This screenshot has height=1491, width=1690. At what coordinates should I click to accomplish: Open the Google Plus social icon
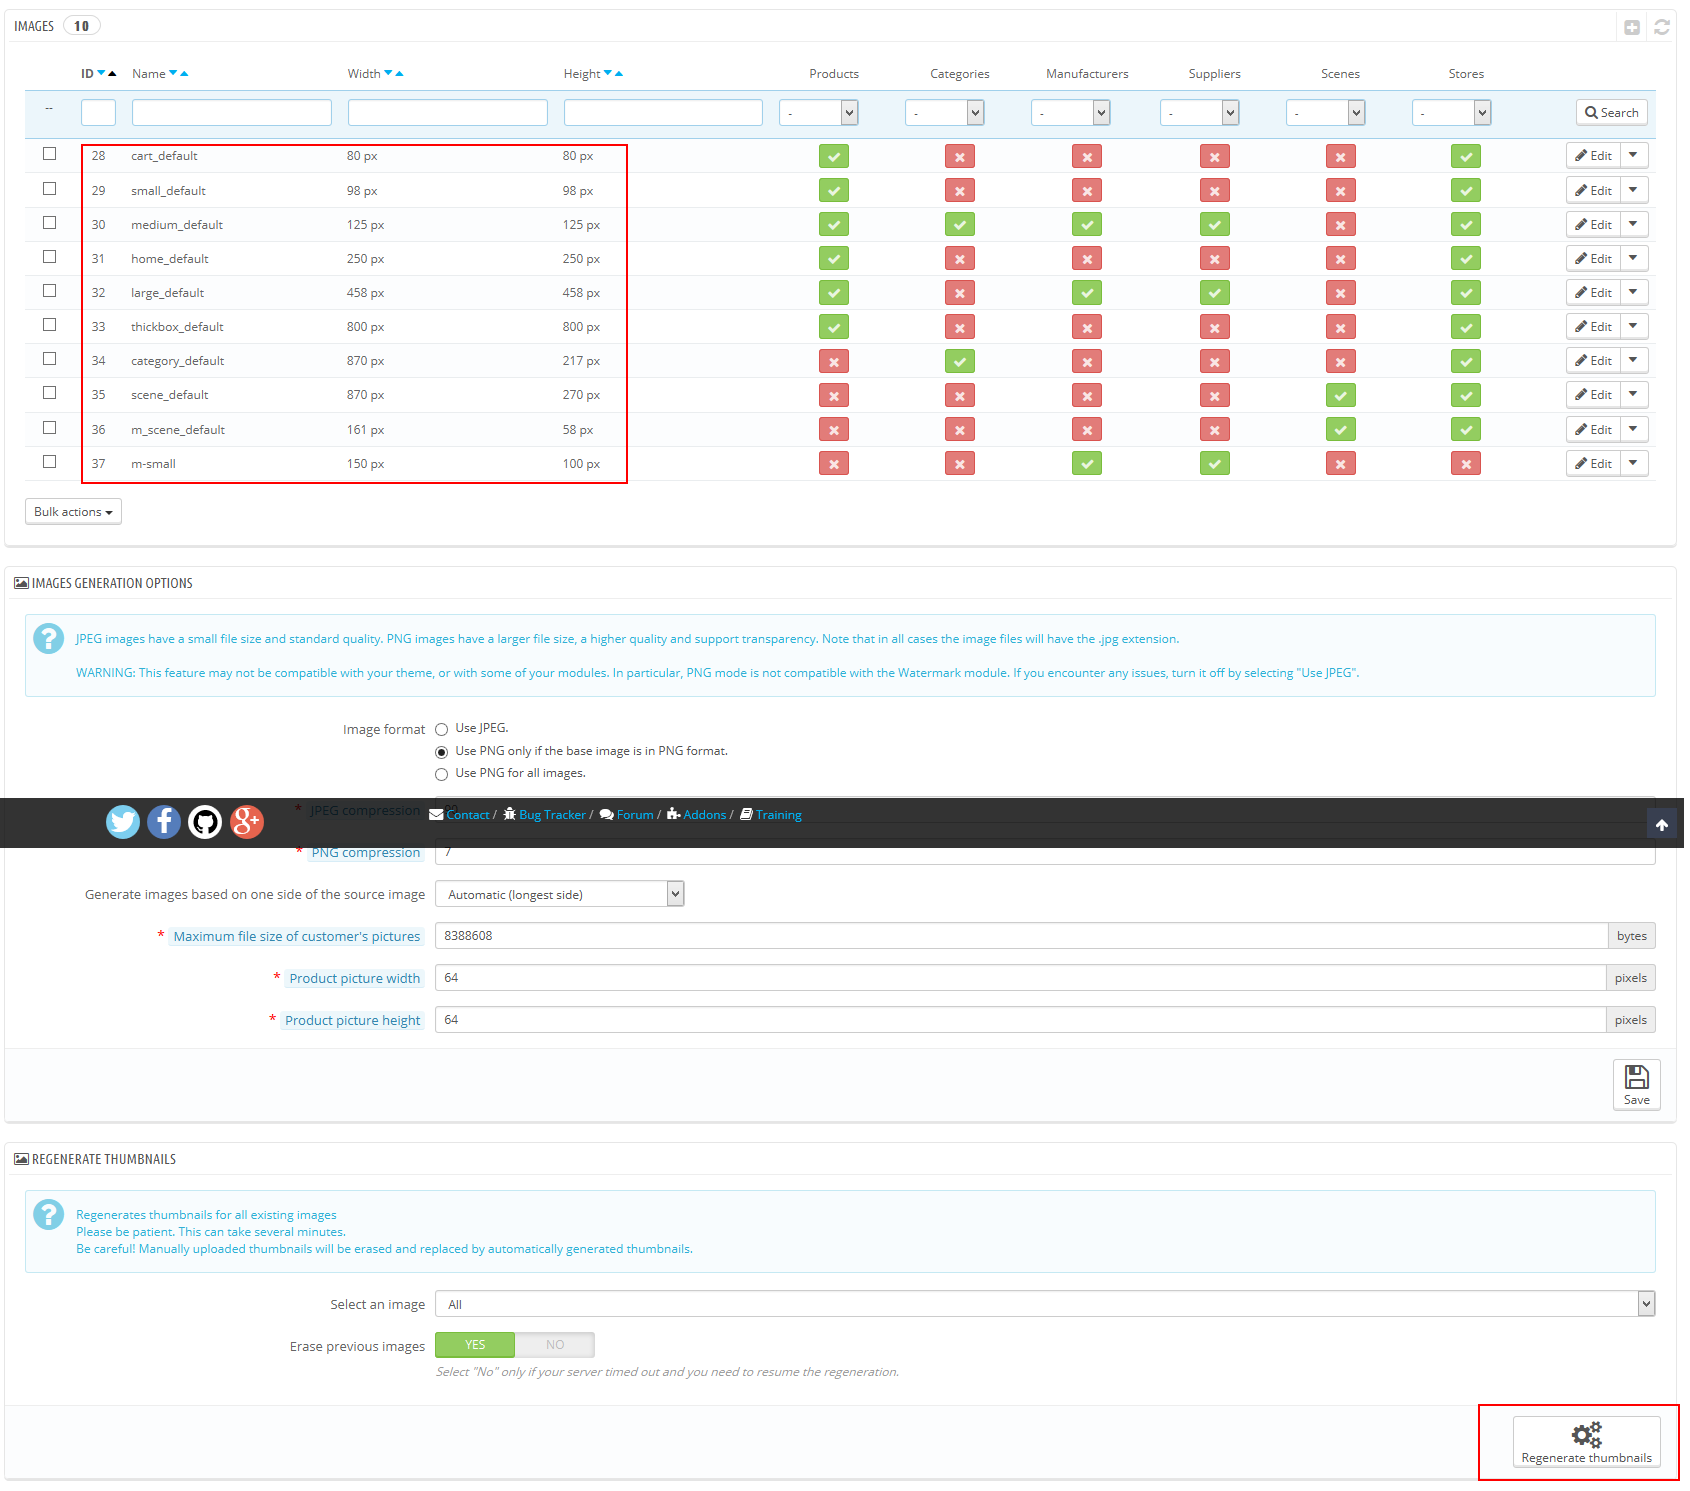247,822
